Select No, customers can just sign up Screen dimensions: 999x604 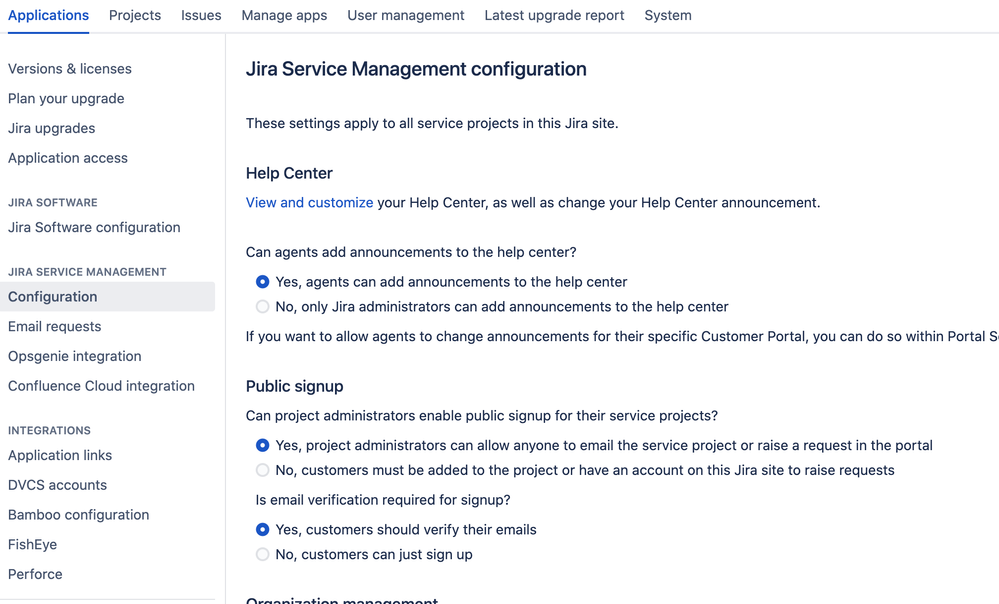[x=262, y=554]
